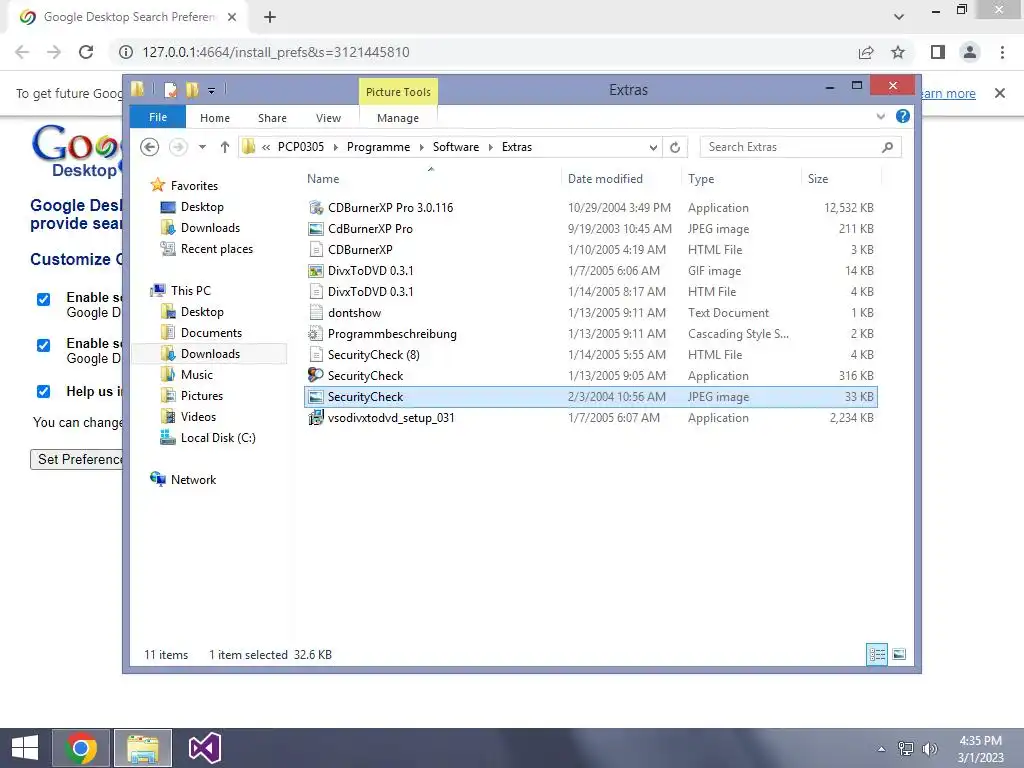
Task: Toggle first Enable checkbox in Chrome page
Action: 43,300
